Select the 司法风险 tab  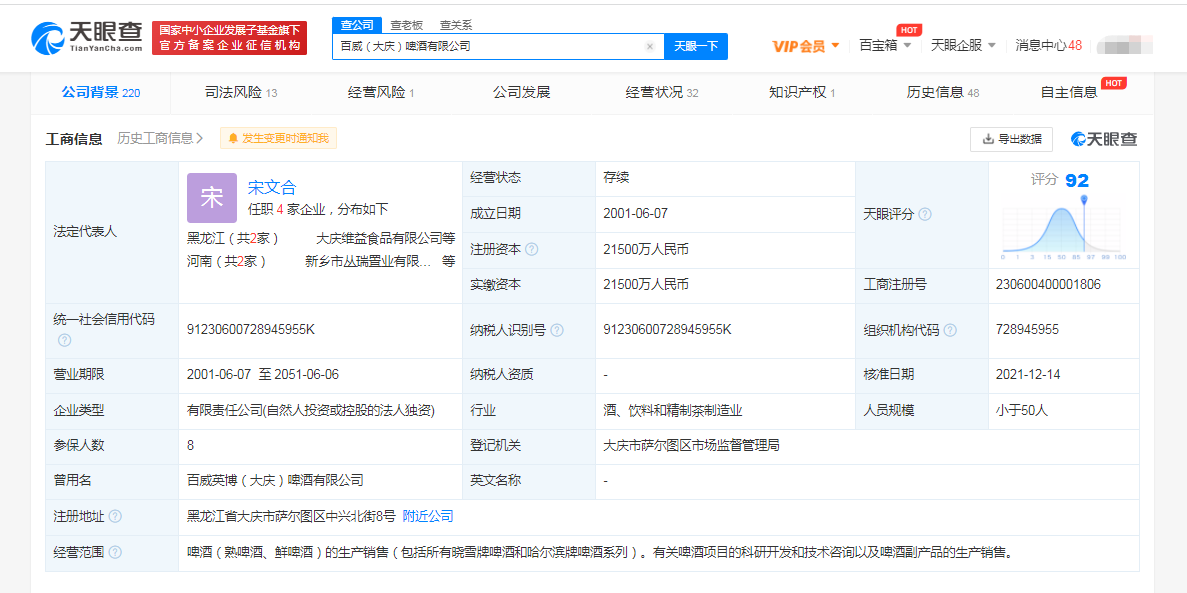pyautogui.click(x=241, y=93)
